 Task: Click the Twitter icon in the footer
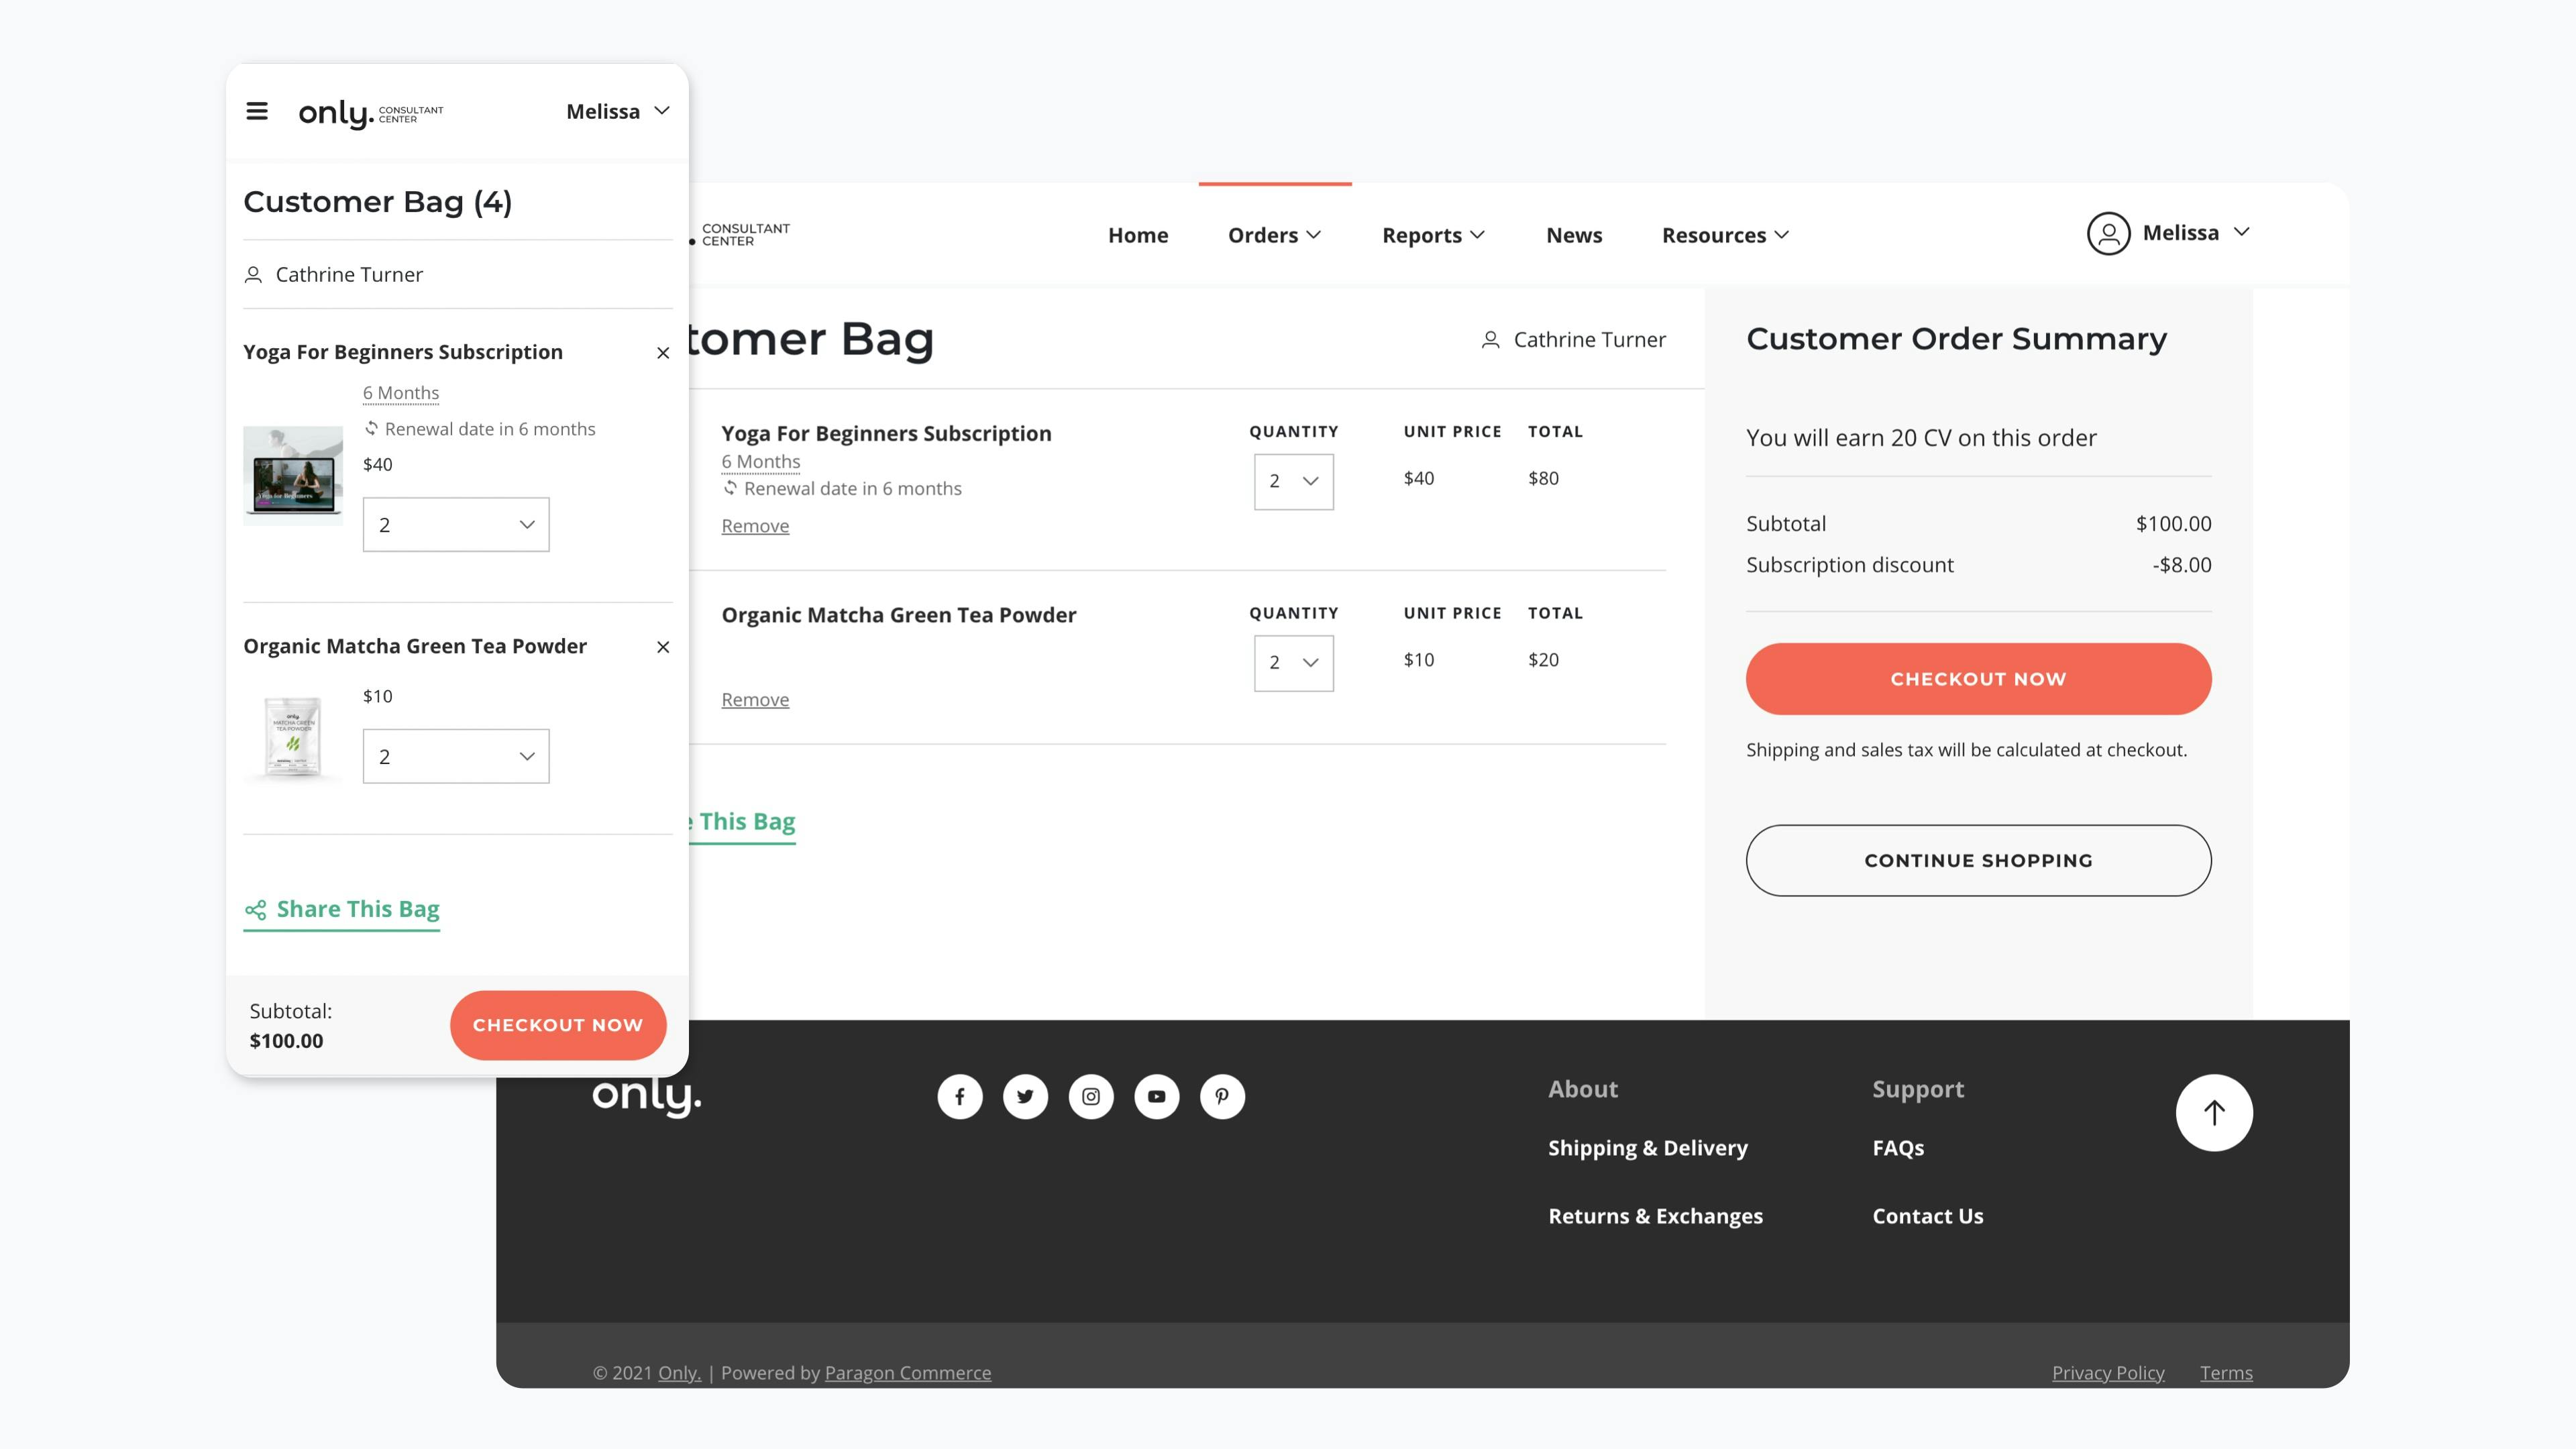[x=1025, y=1096]
